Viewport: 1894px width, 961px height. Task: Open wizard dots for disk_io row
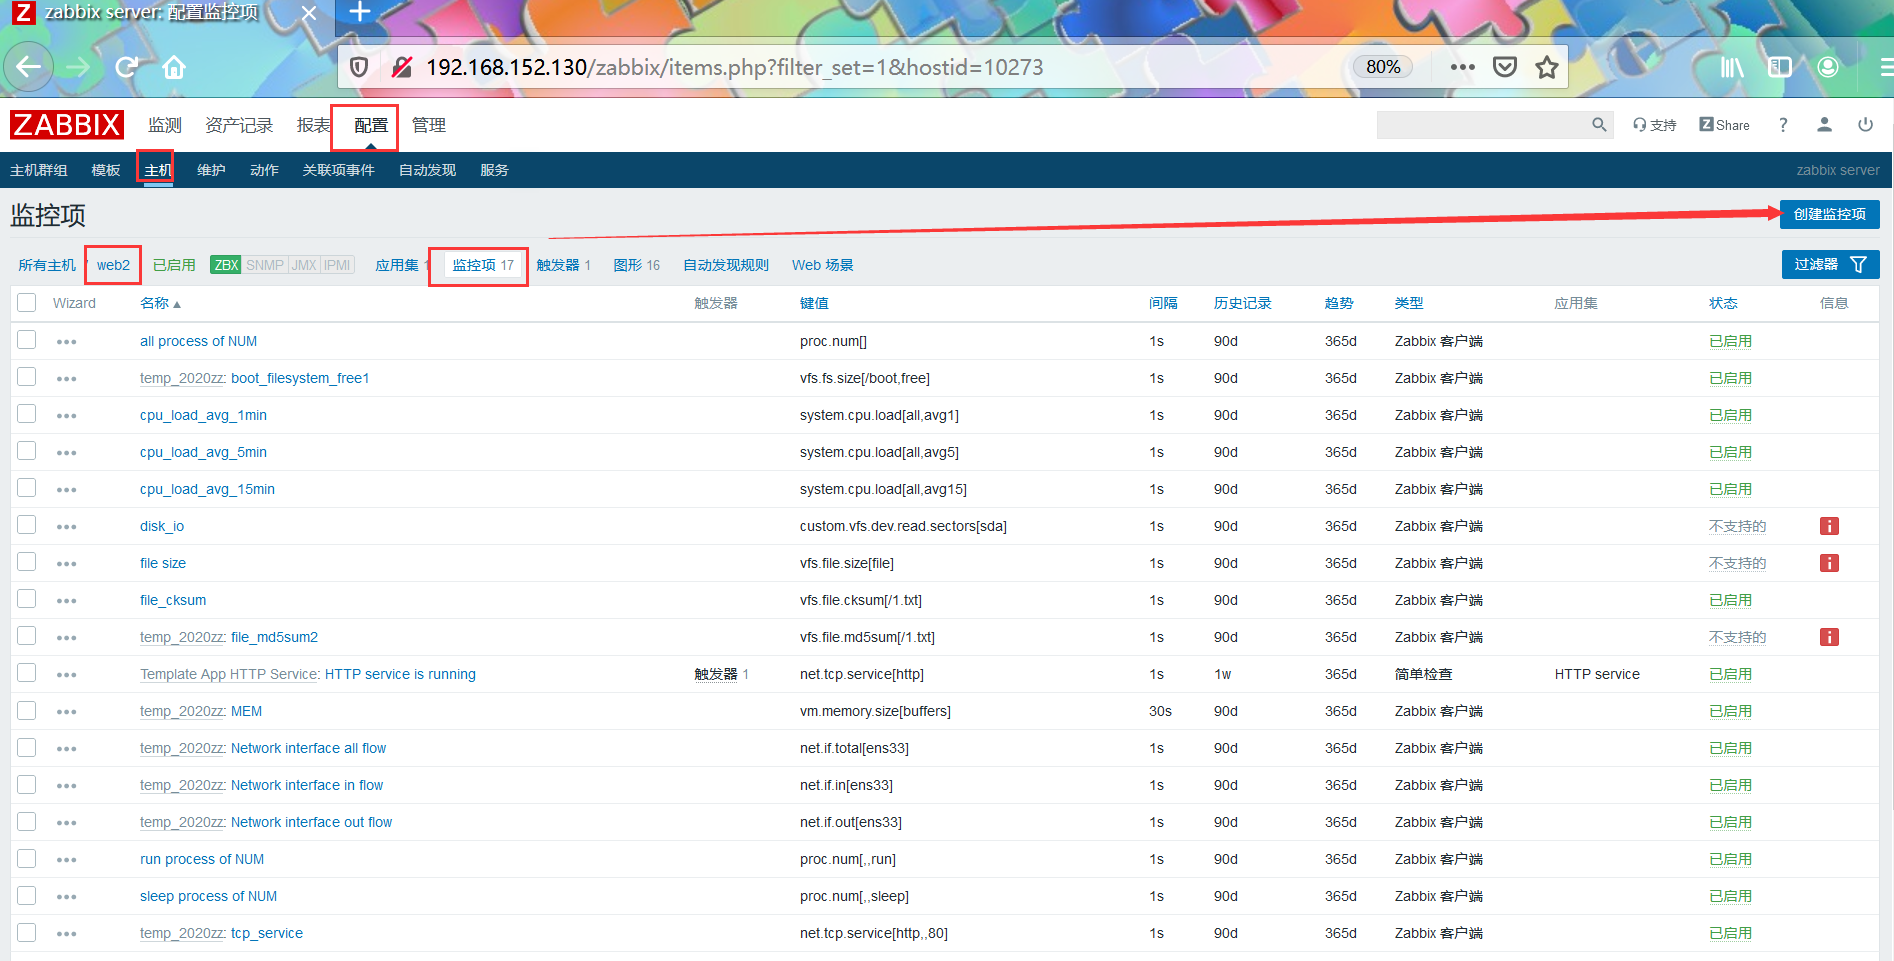pyautogui.click(x=67, y=527)
